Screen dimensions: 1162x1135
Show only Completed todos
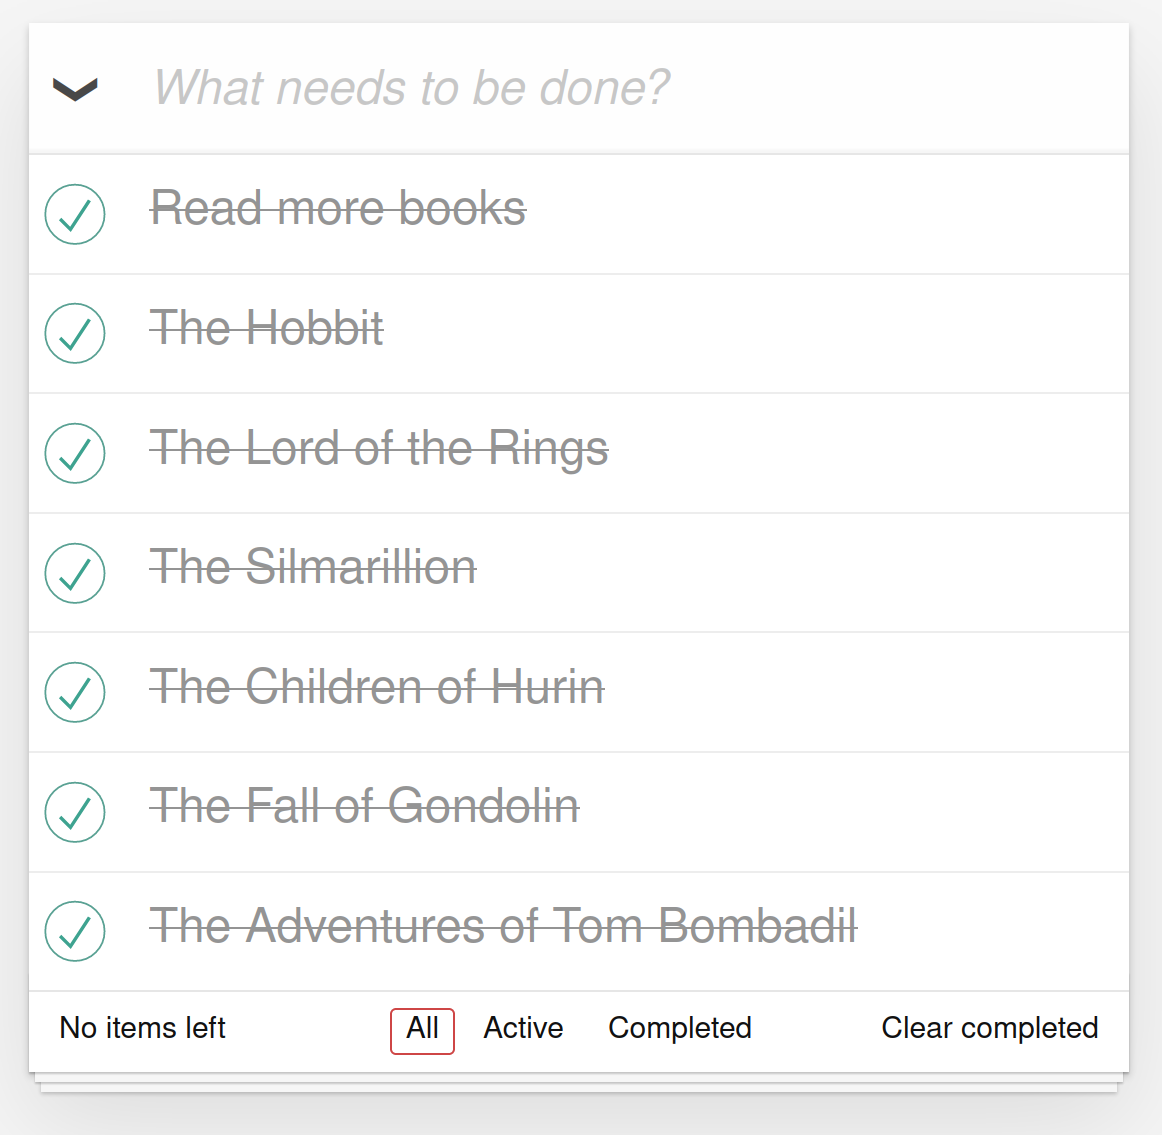680,1028
